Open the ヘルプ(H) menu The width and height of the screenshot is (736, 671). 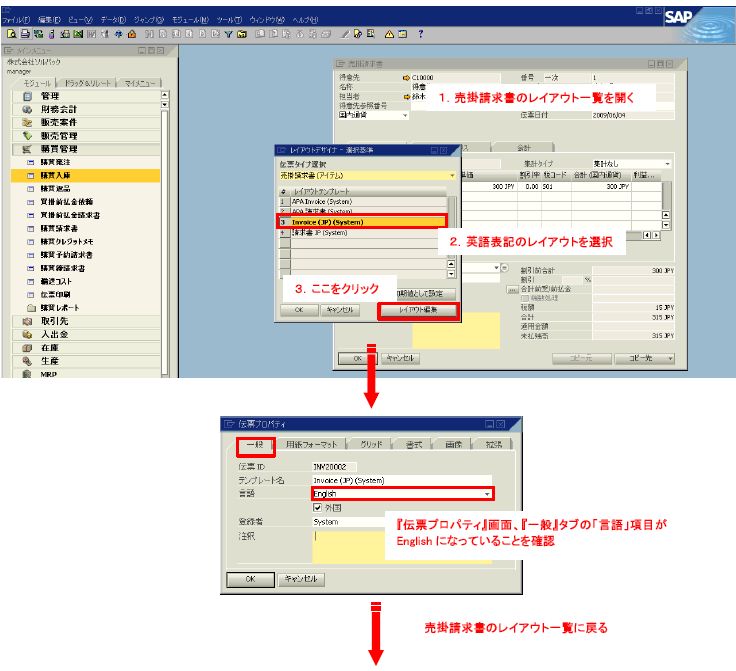(x=305, y=20)
